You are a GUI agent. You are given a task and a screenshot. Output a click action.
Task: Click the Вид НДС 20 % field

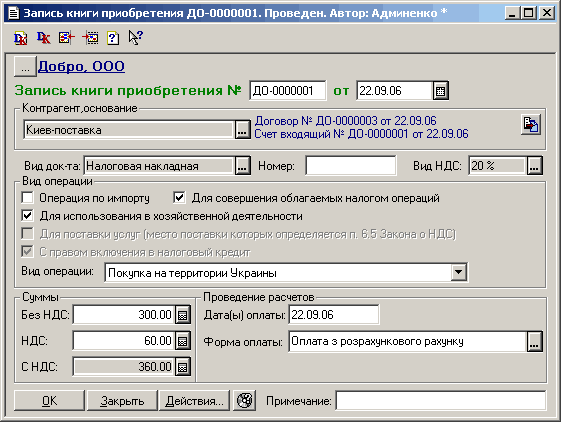pos(497,165)
